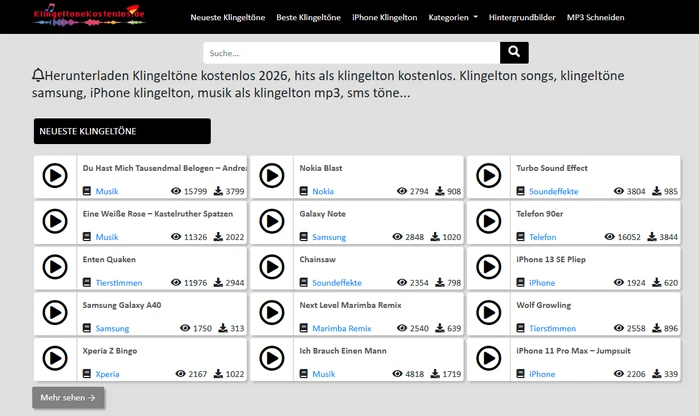Play the Telefon 90er ringtone
699x416 pixels.
[x=489, y=221]
